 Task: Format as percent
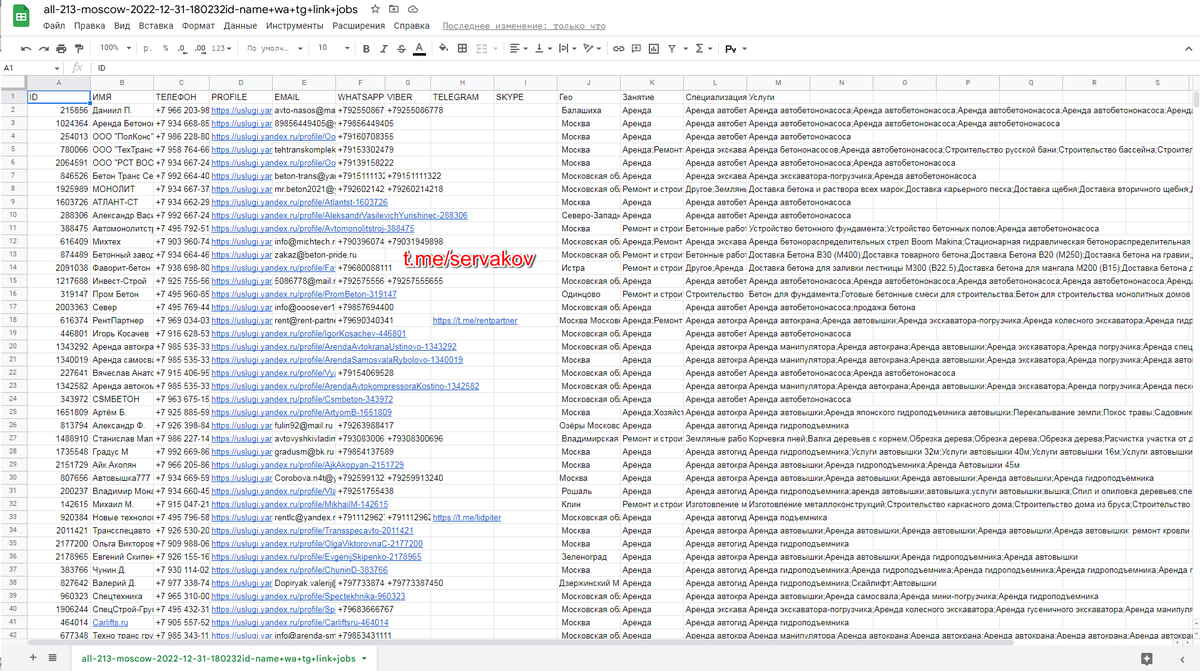tap(165, 48)
